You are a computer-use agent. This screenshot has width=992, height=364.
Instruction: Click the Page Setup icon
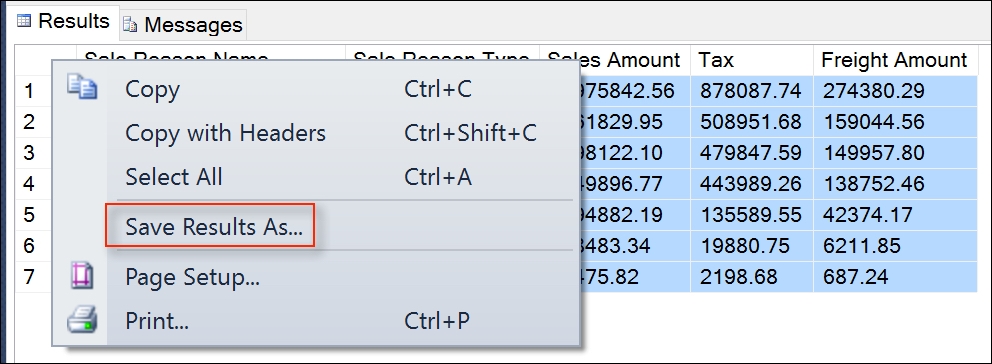click(x=82, y=277)
